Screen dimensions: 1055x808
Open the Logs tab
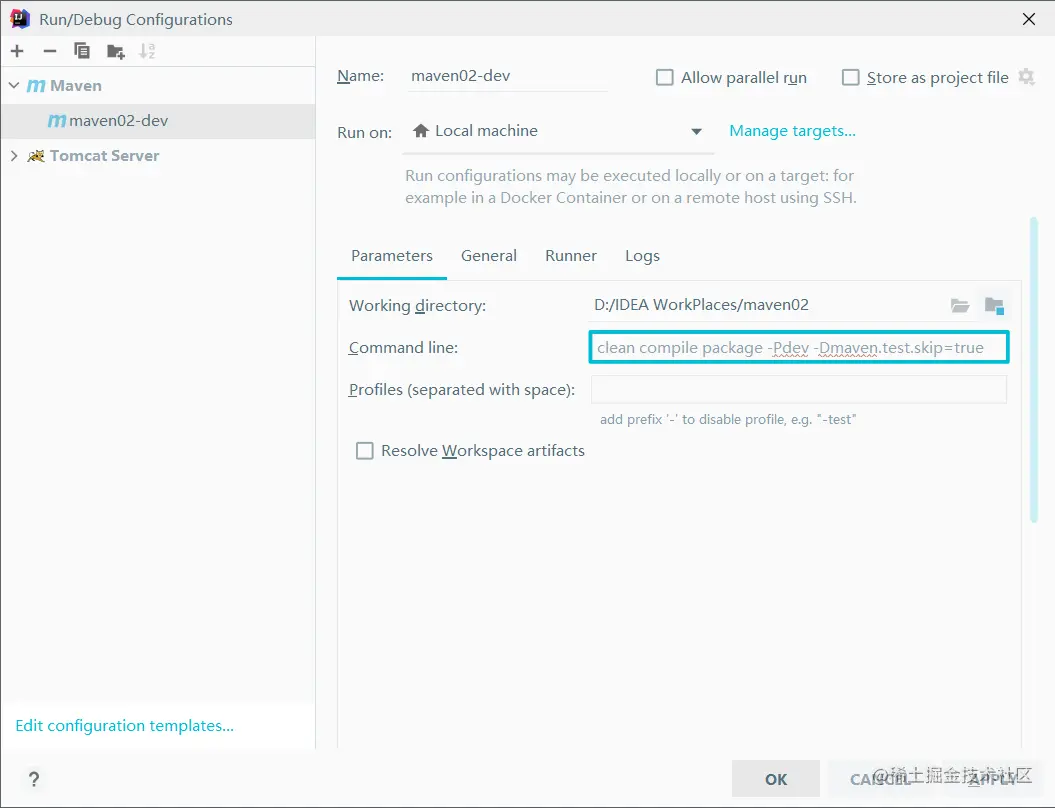click(643, 256)
